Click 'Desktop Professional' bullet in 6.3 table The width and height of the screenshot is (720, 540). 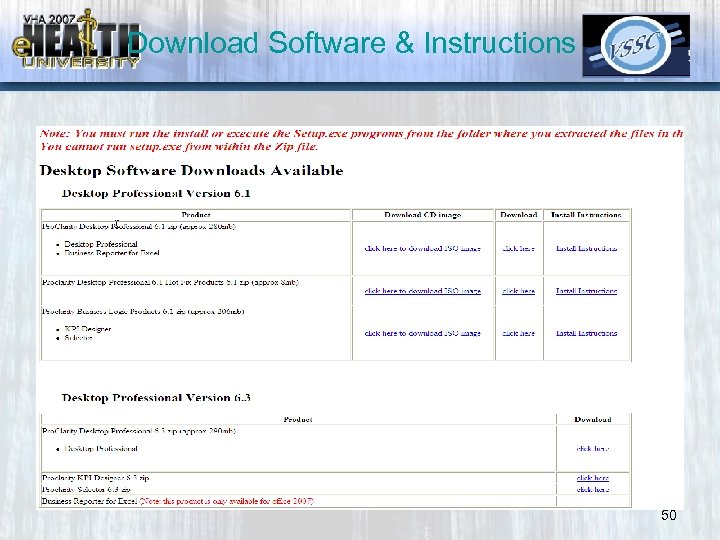(x=101, y=449)
